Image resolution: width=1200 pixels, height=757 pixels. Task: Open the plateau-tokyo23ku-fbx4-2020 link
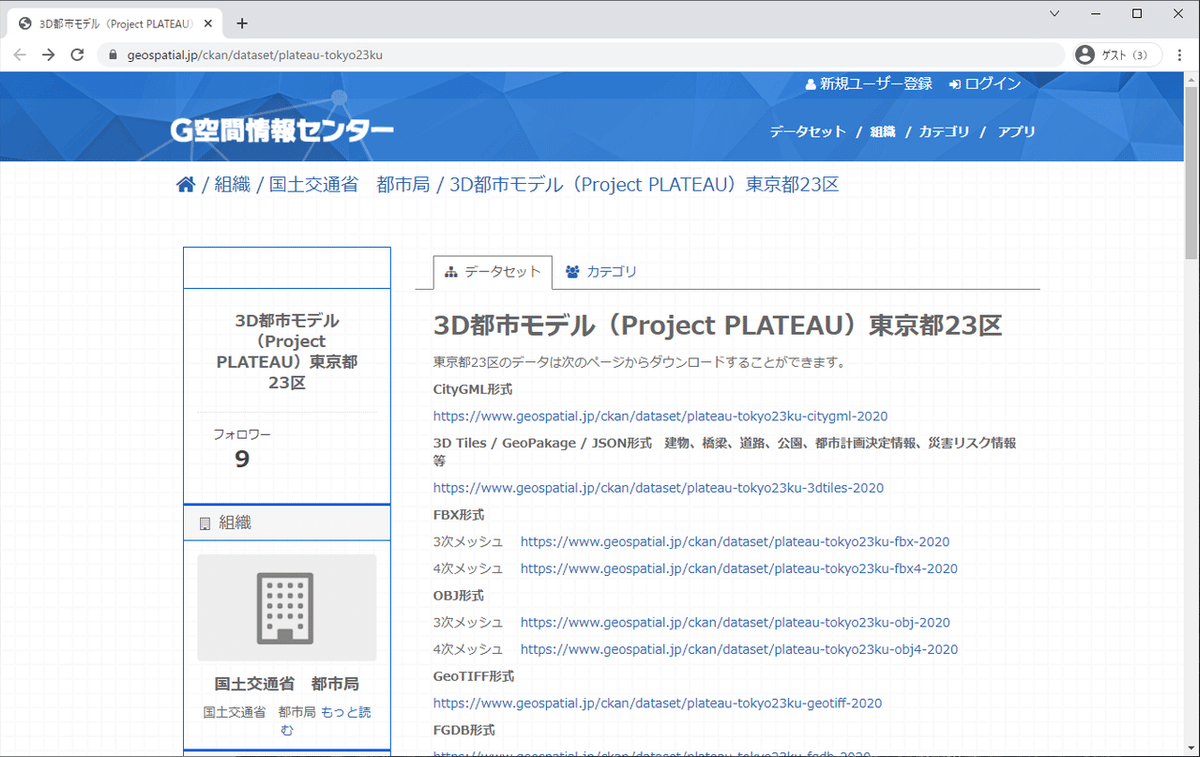point(739,569)
